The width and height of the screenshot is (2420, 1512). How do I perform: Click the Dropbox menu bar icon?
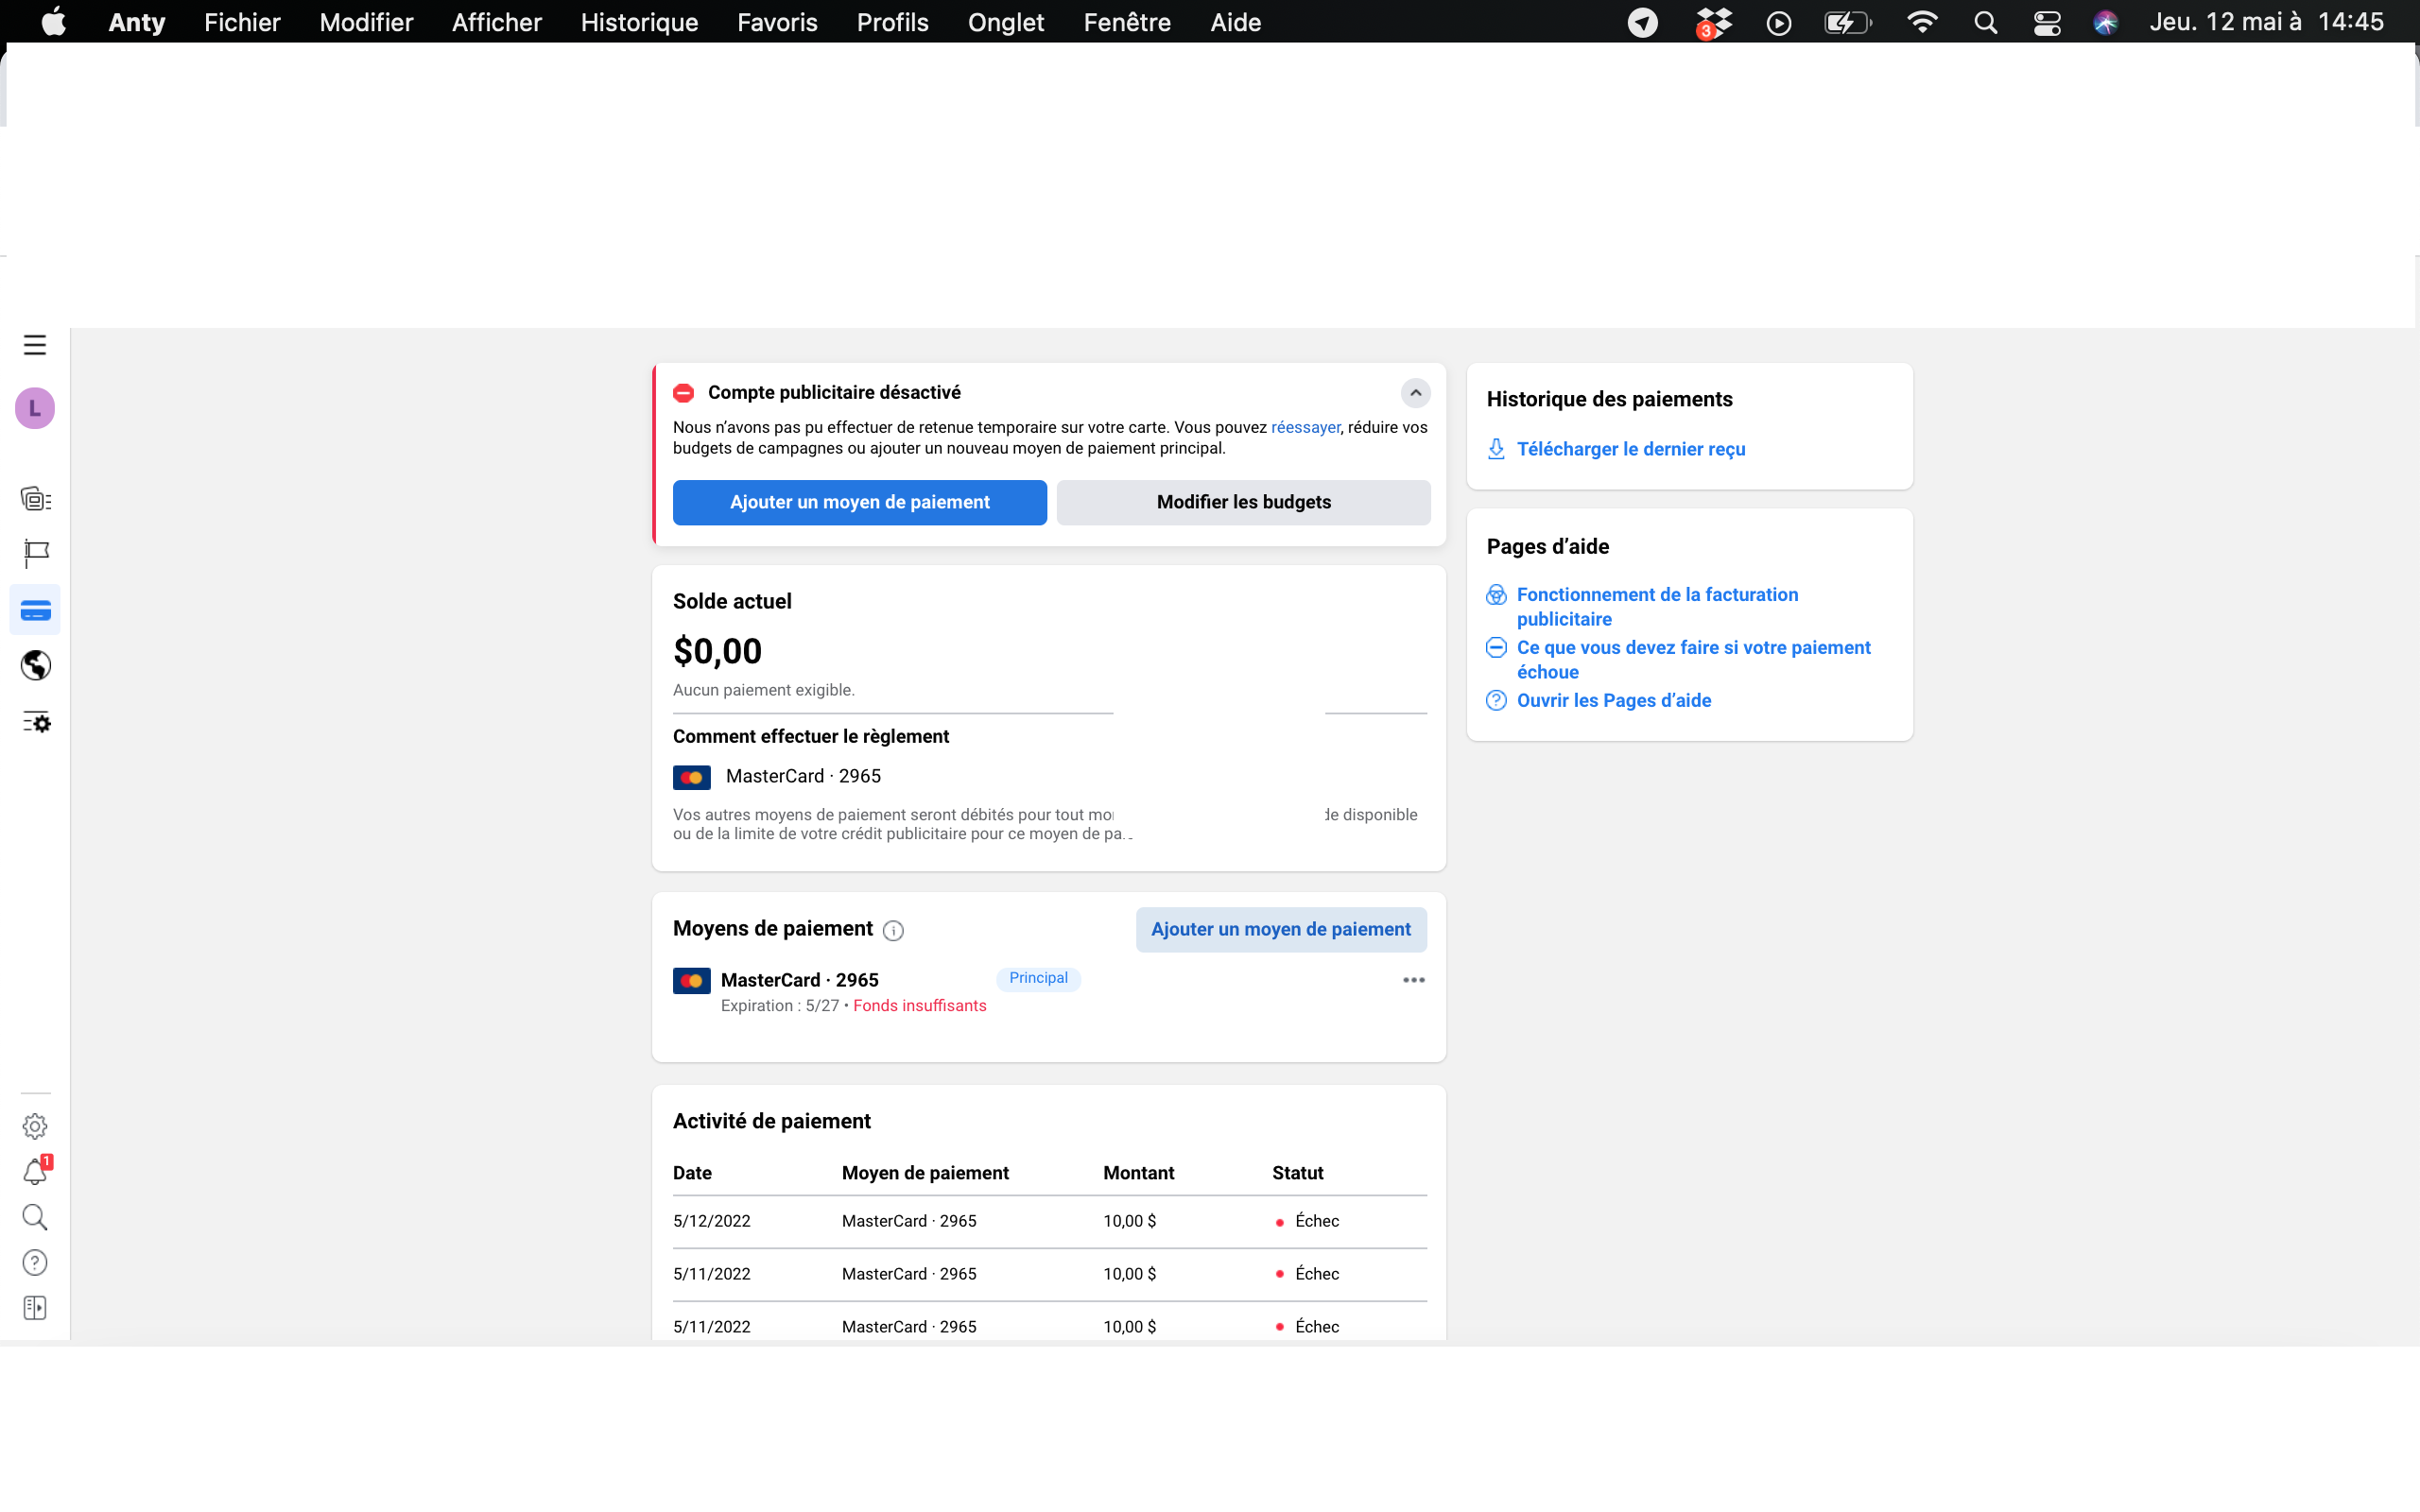coord(1714,22)
